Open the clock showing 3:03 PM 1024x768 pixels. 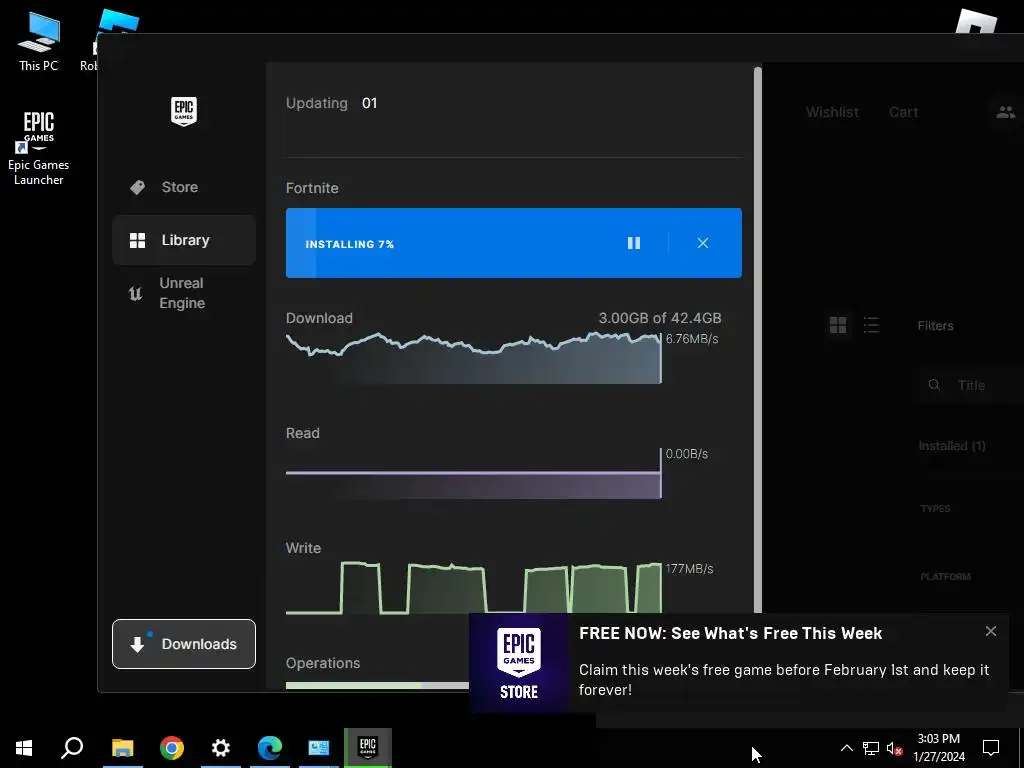coord(938,748)
